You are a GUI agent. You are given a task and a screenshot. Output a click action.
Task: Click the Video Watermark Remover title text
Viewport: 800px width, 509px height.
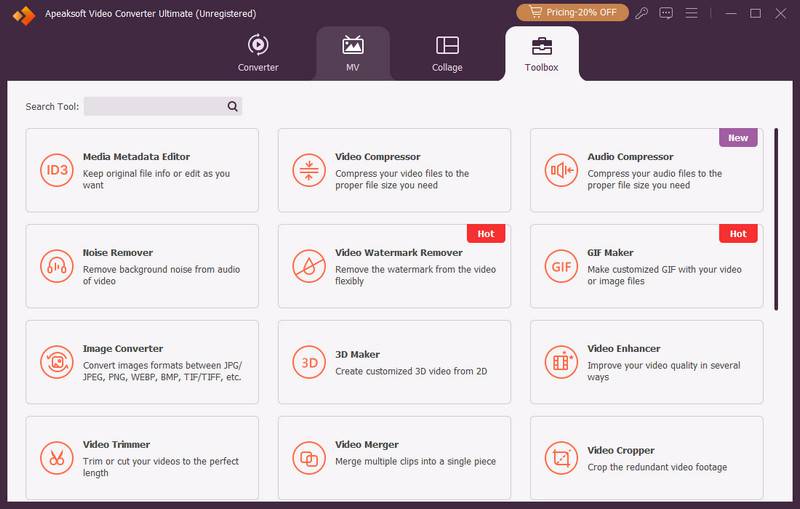(399, 252)
